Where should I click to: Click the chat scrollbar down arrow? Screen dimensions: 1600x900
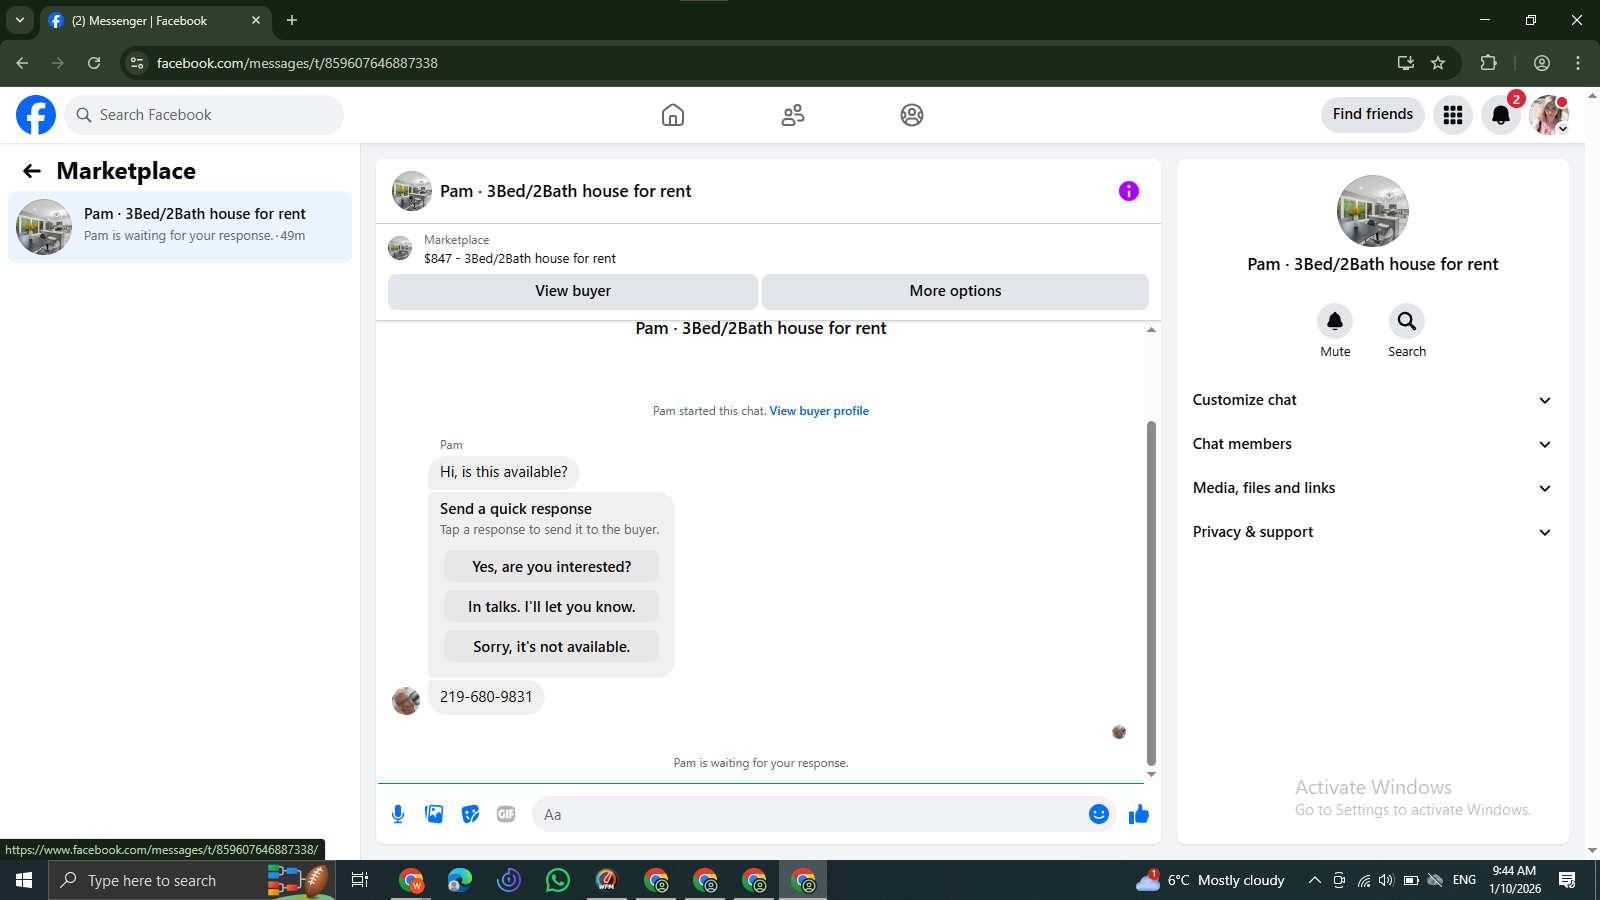click(x=1151, y=774)
